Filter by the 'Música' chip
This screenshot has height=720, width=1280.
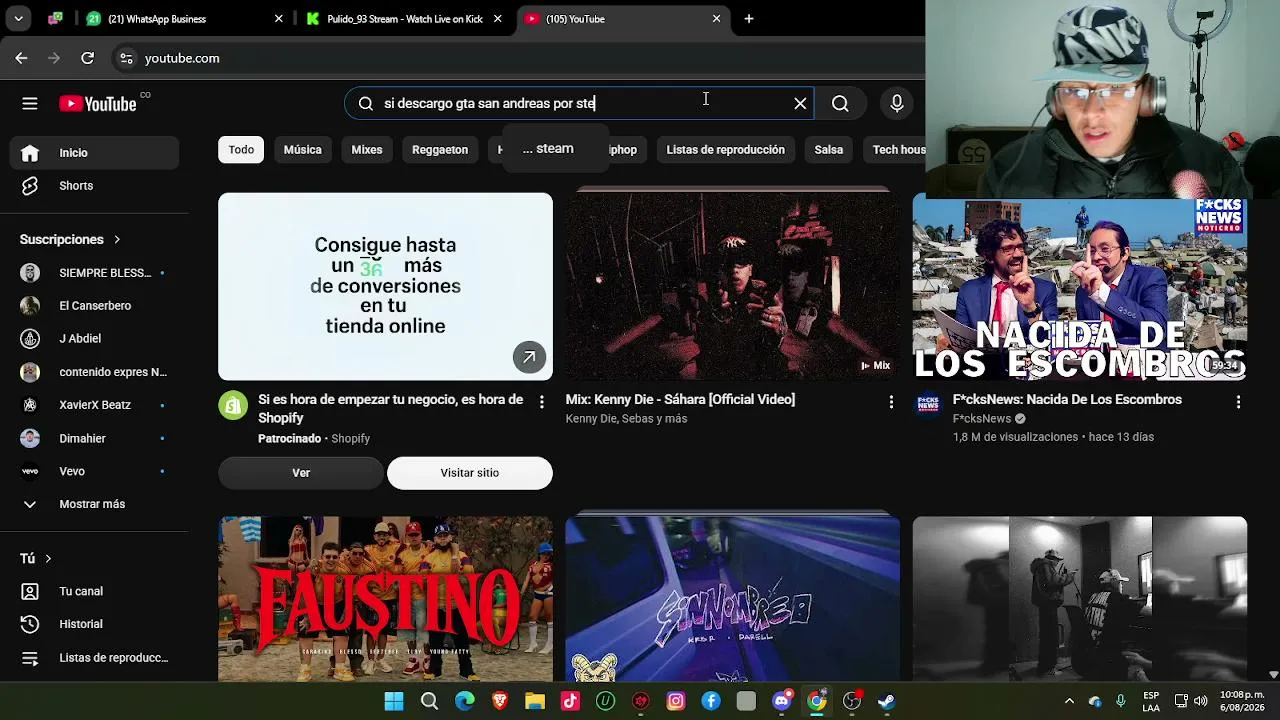click(x=302, y=149)
